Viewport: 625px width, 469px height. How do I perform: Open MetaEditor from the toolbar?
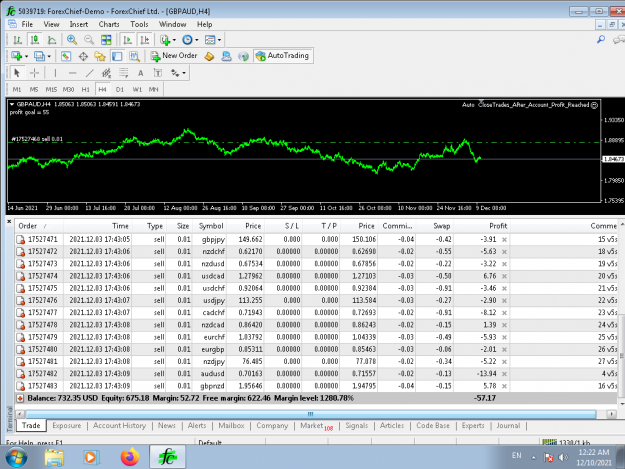point(209,57)
